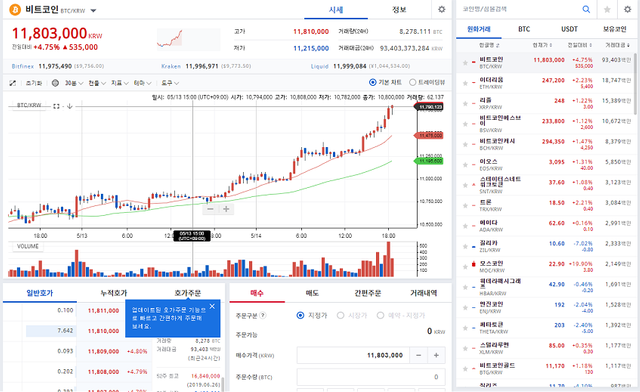Open chart settings gear next to 정보 tab
Viewport: 640px width, 392px height.
(442, 9)
